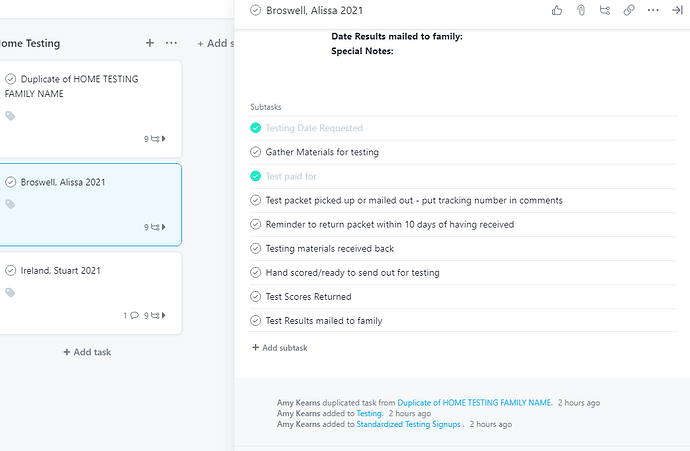Uncheck the Test paid for subtask
Viewport: 690px width, 451px height.
coord(255,176)
